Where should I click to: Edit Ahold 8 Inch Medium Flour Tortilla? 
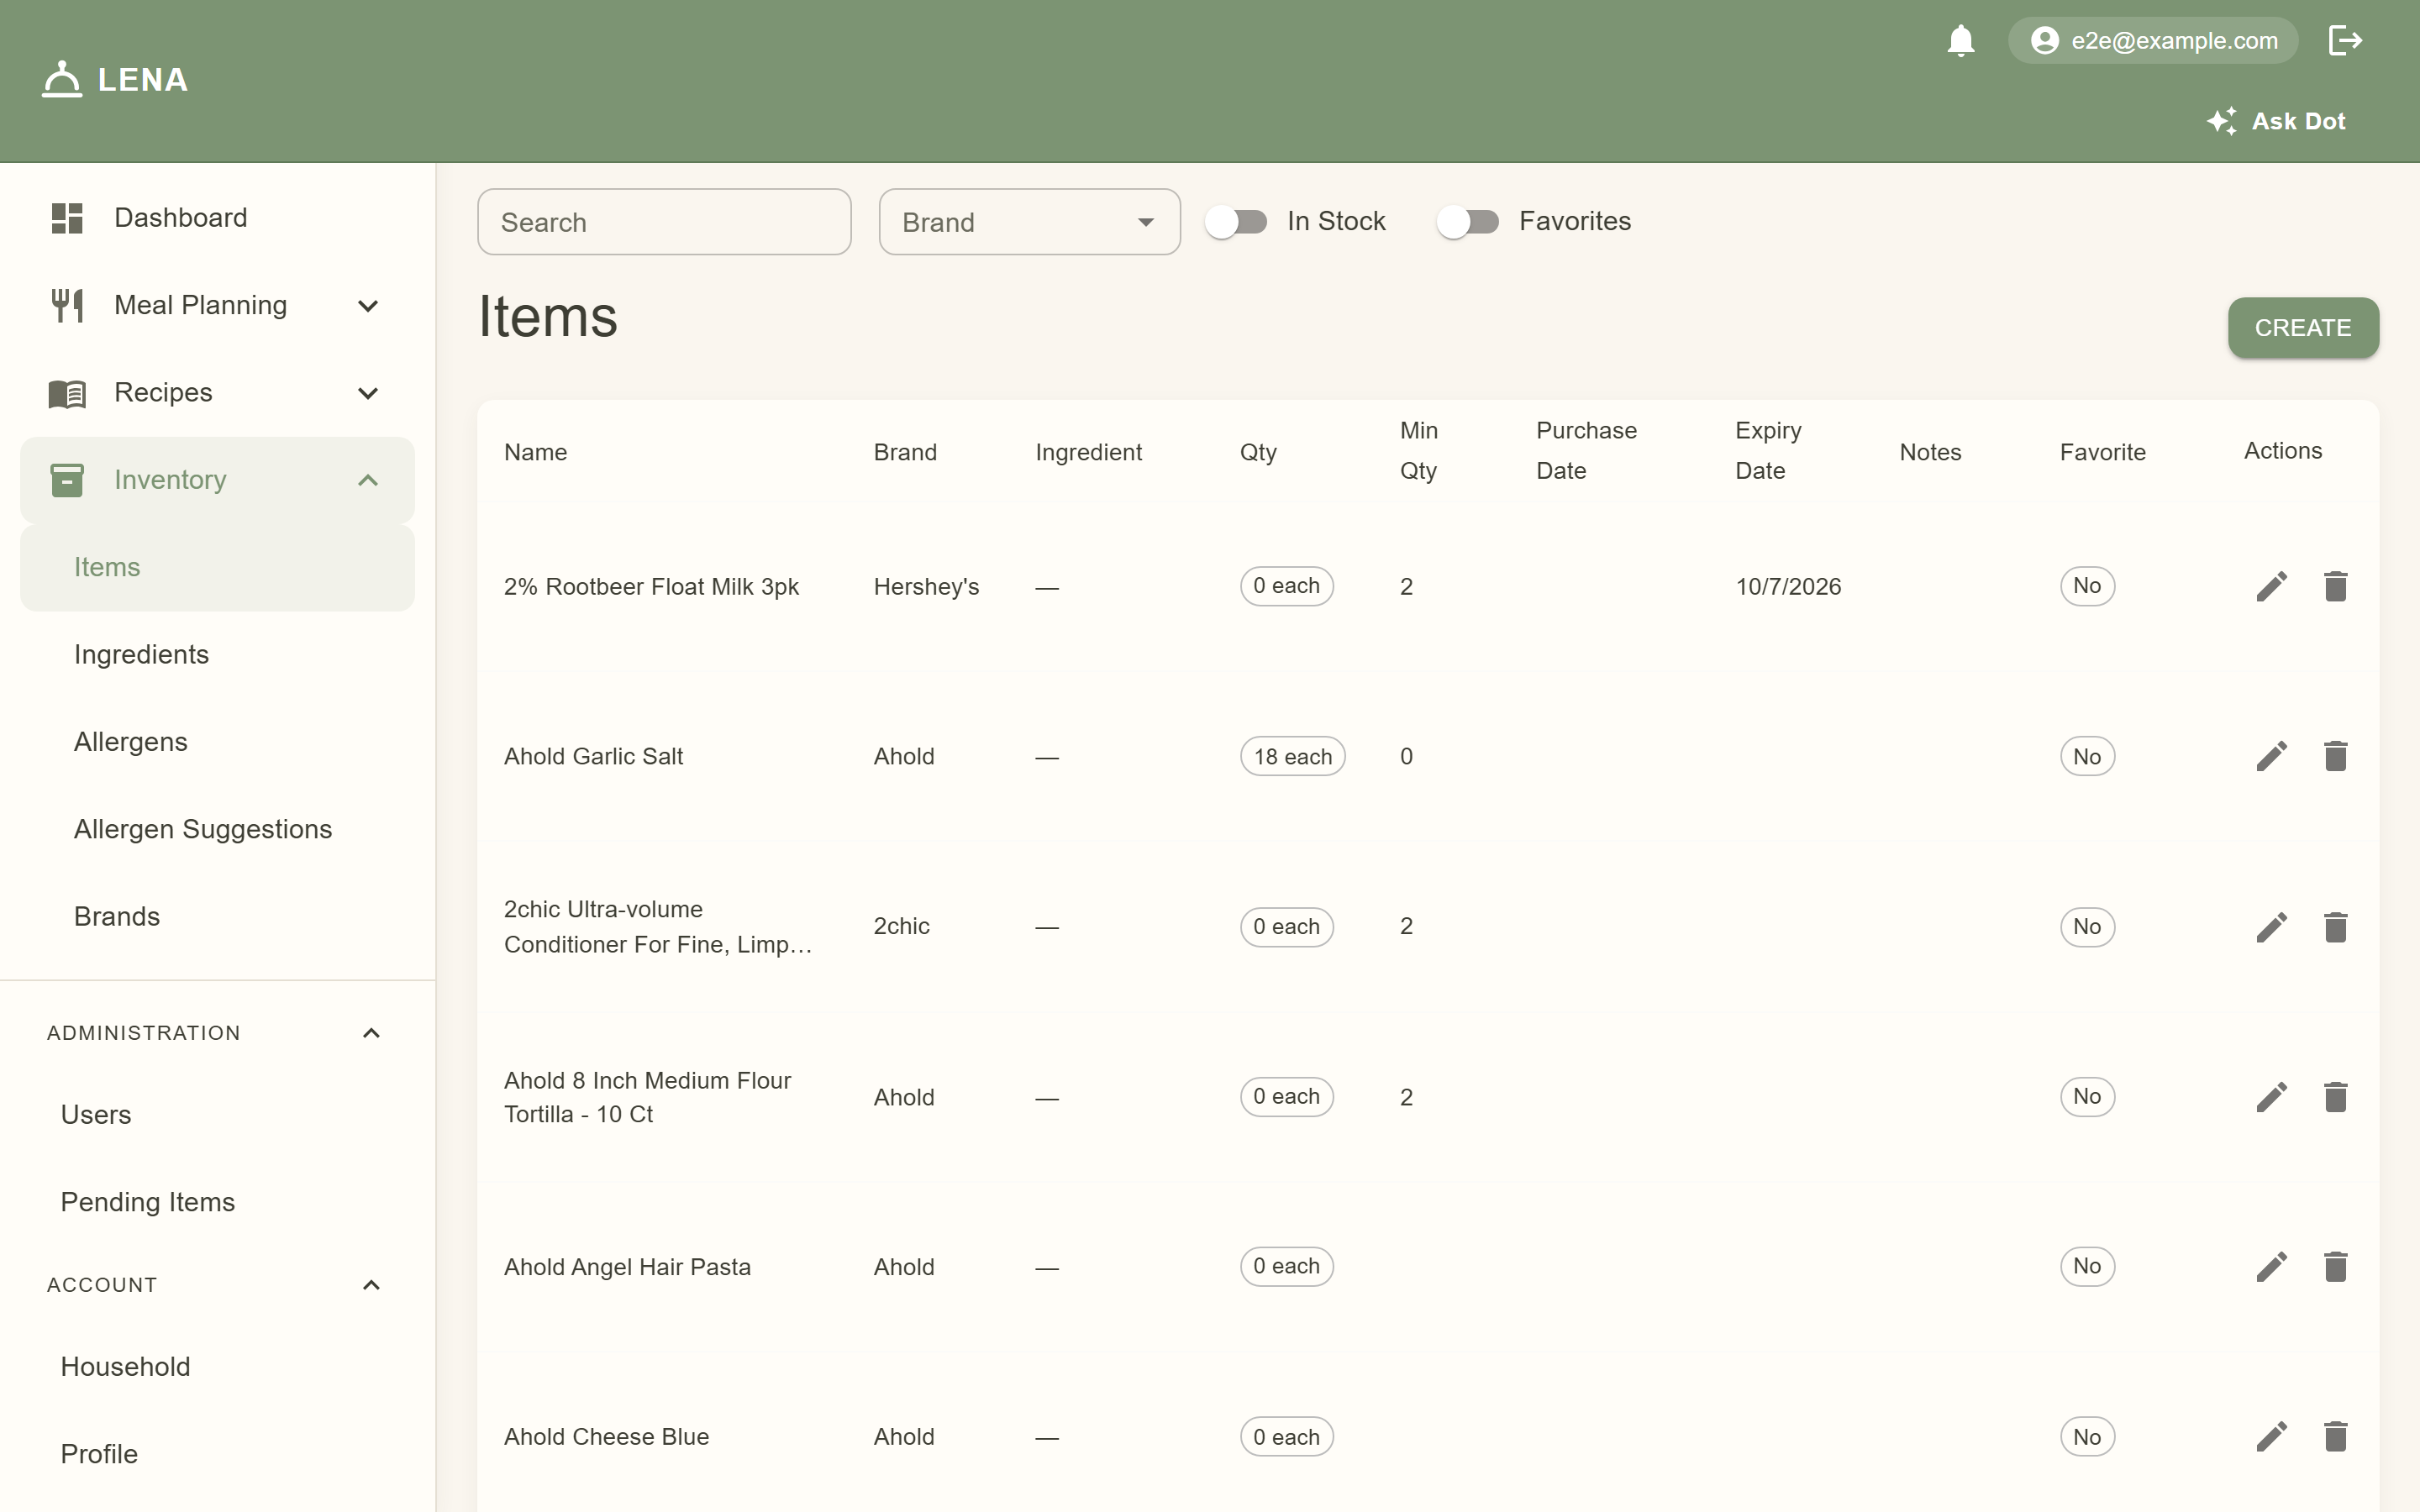(2271, 1097)
